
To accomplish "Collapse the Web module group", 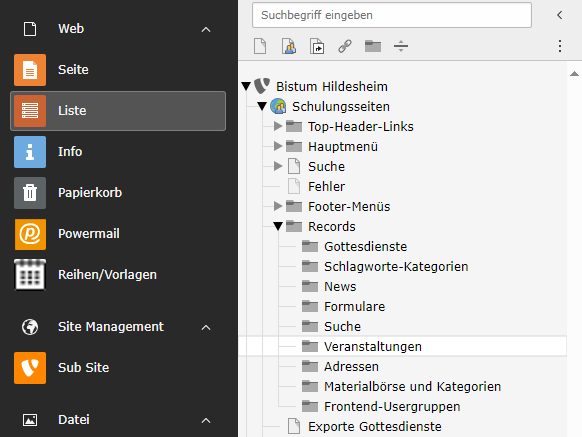I will (206, 29).
